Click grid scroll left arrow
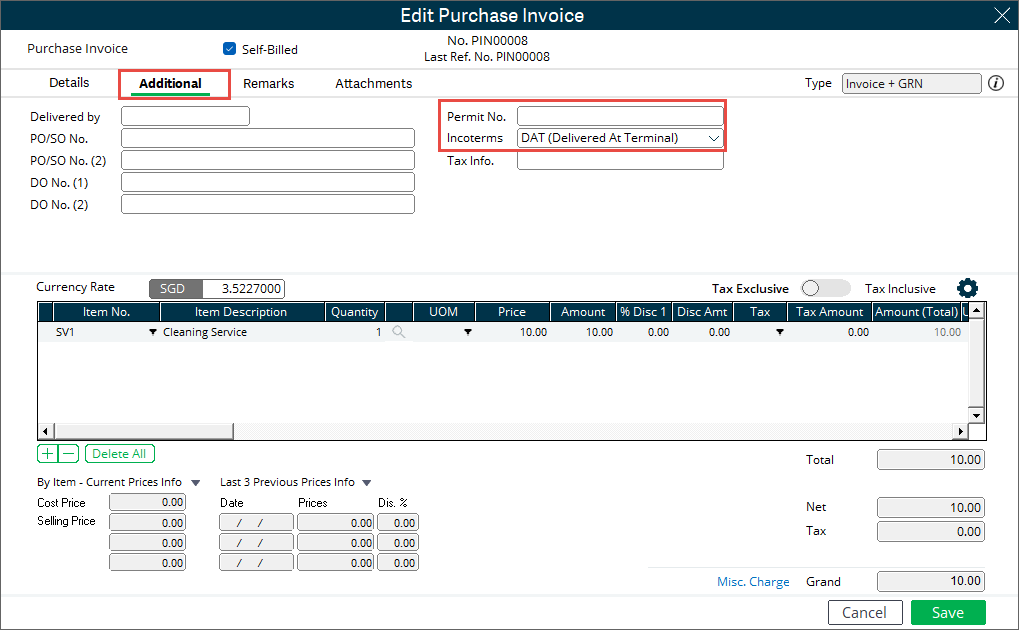This screenshot has width=1019, height=630. pyautogui.click(x=45, y=431)
